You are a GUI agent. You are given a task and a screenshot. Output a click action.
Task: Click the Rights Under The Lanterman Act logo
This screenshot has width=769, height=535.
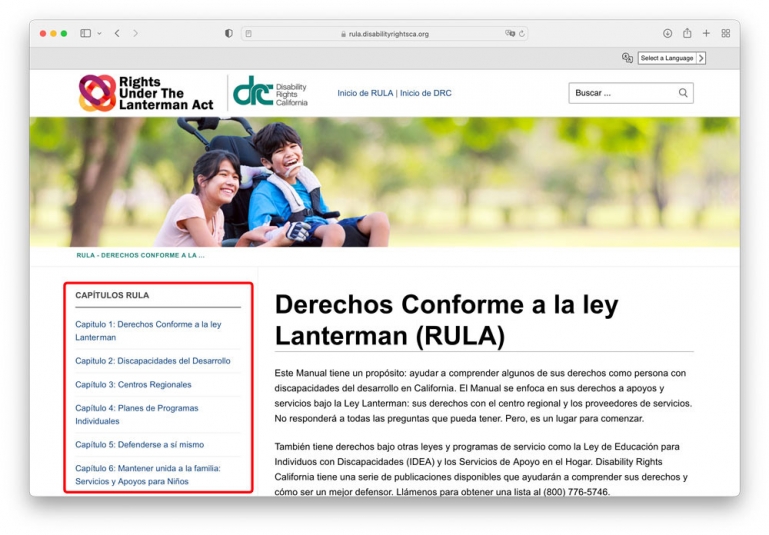point(146,93)
